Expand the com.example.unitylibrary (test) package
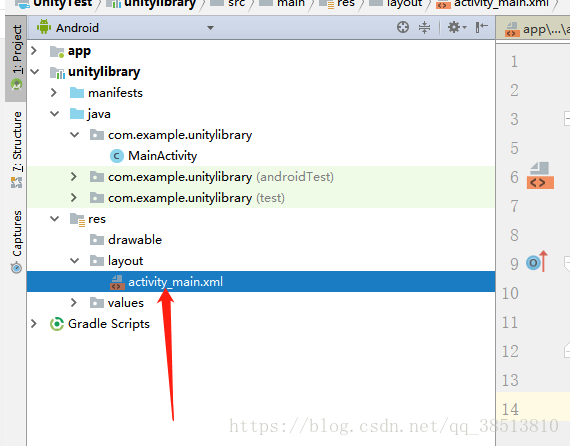 tap(74, 198)
